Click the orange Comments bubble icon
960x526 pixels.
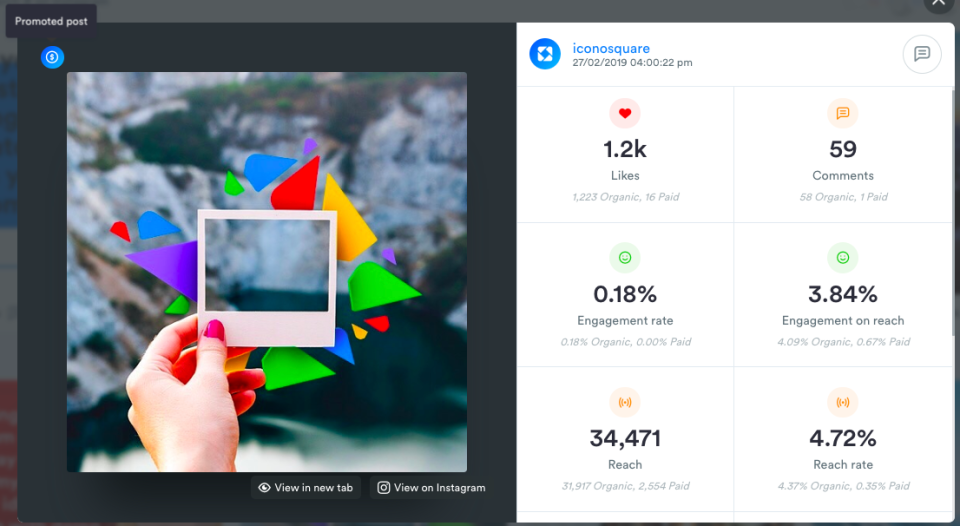coord(843,114)
